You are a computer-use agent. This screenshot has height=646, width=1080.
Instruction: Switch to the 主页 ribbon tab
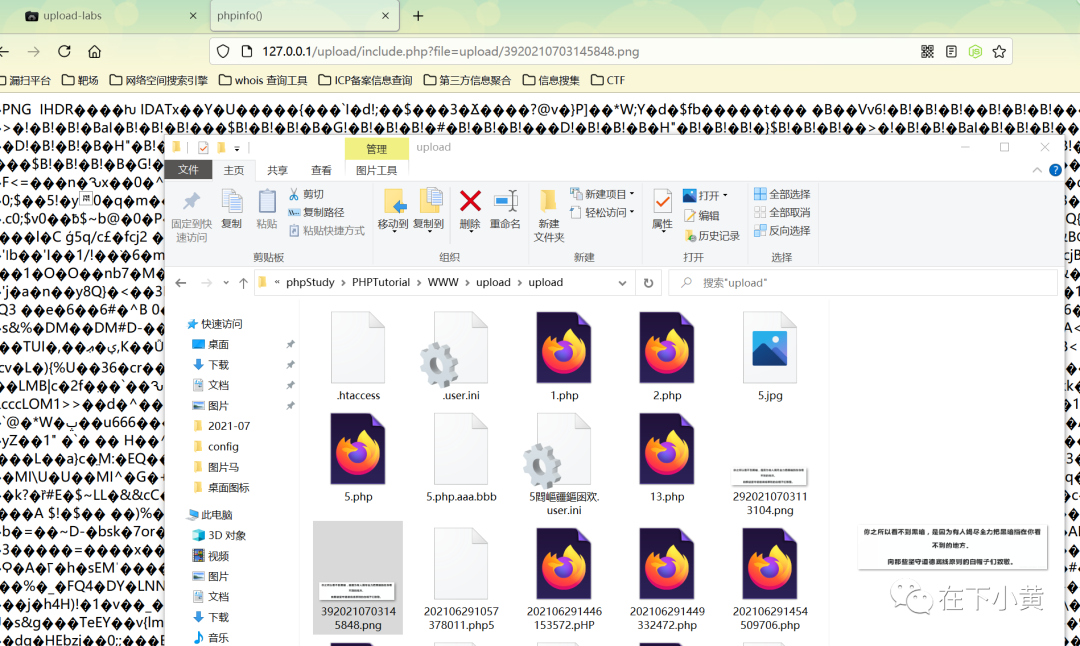tap(233, 170)
